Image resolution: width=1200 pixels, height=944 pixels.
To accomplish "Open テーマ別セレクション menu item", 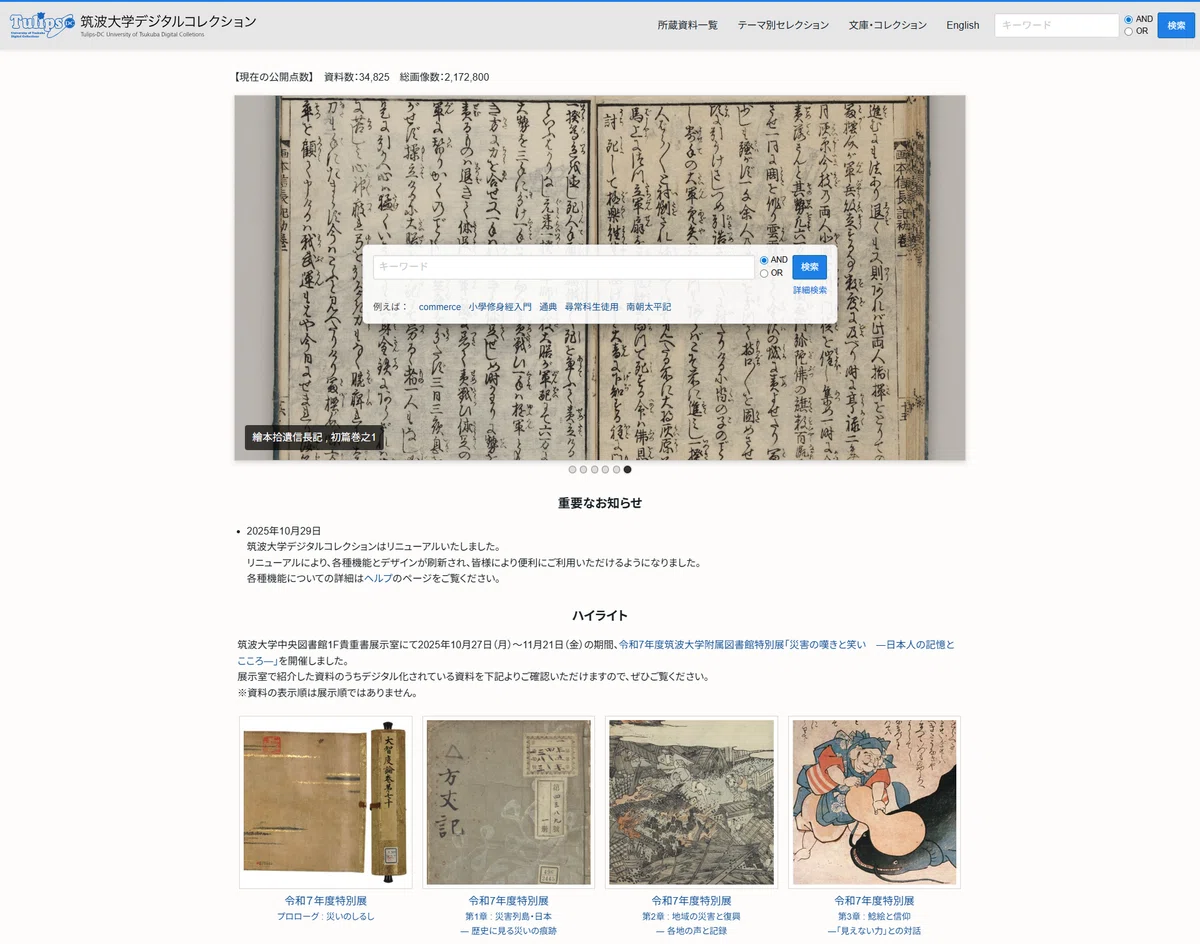I will tap(783, 25).
